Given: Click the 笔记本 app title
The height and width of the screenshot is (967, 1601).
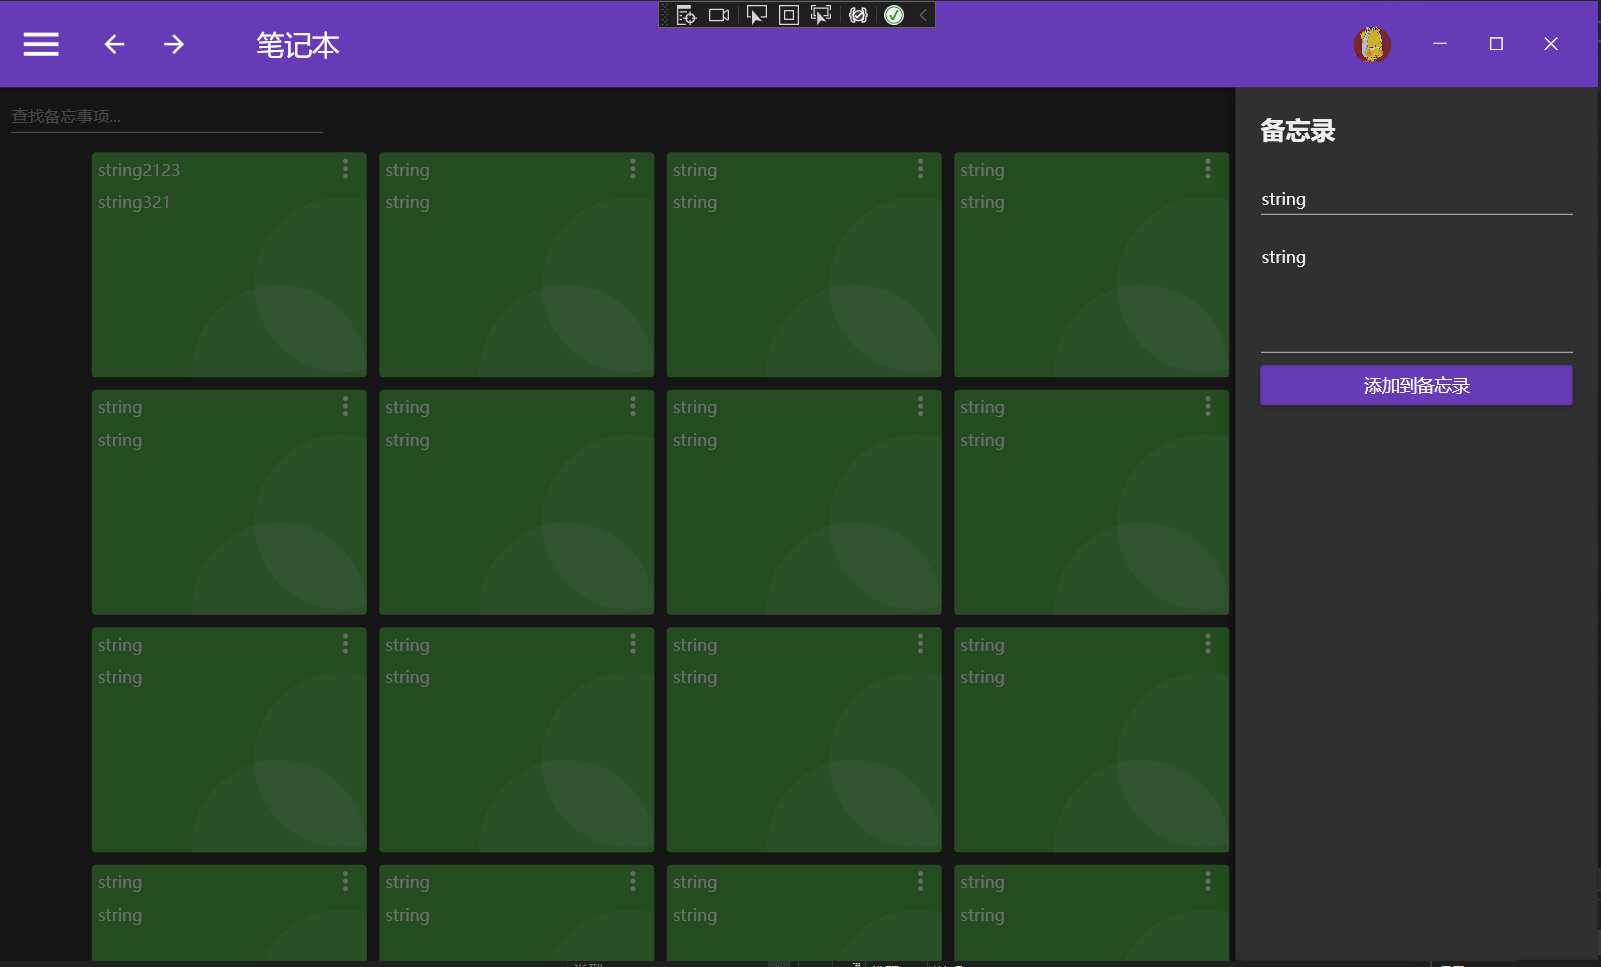Looking at the screenshot, I should pos(298,45).
